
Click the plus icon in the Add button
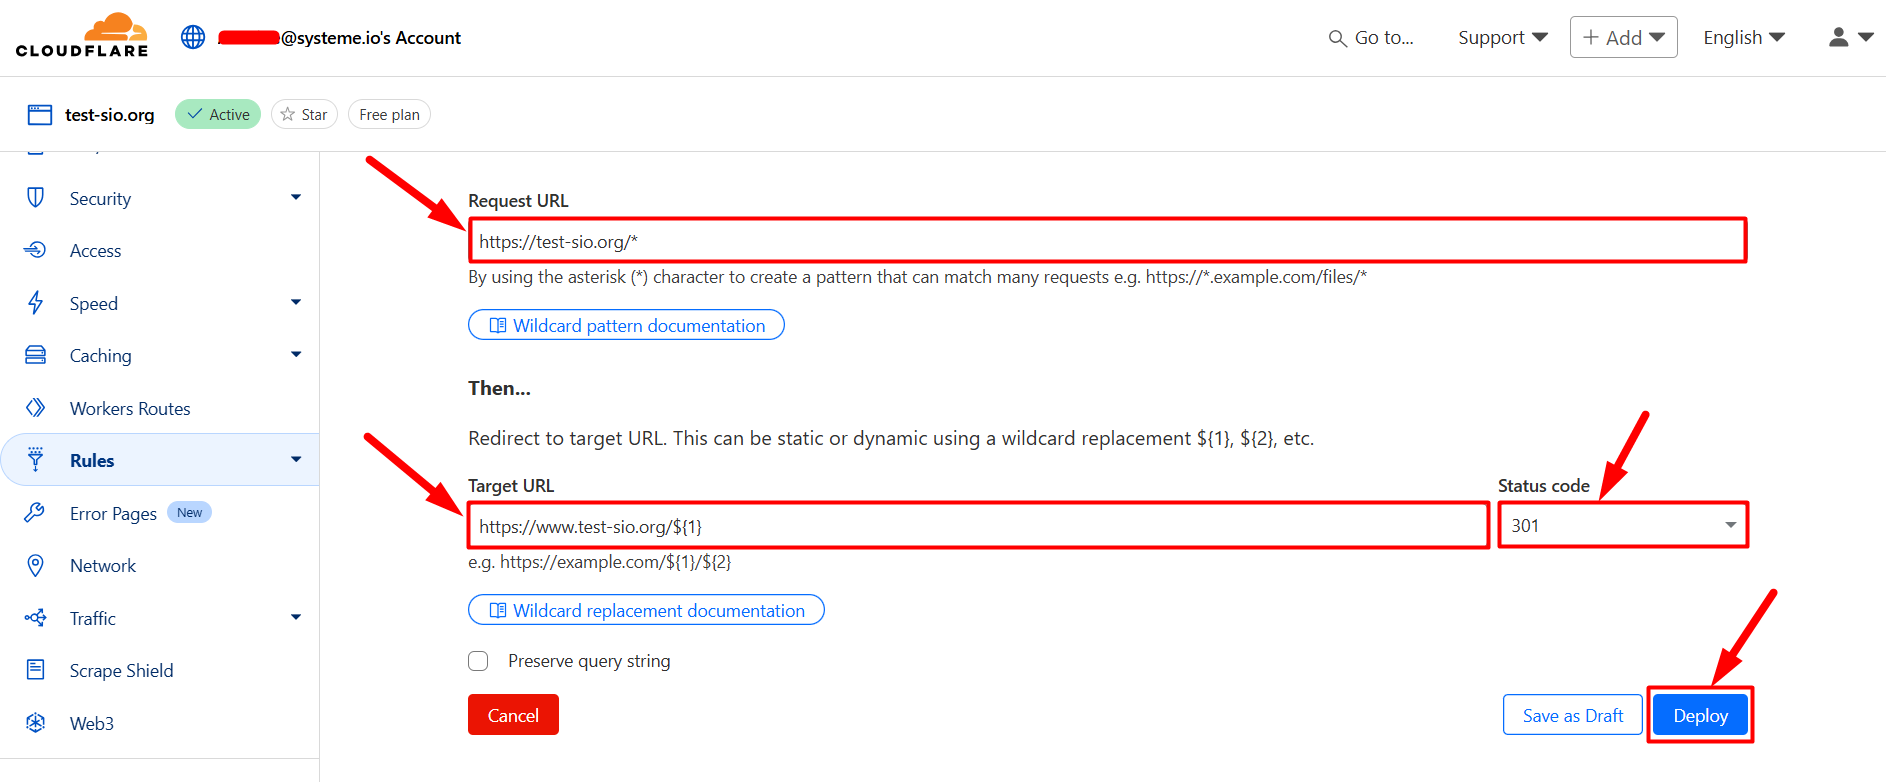(x=1591, y=37)
